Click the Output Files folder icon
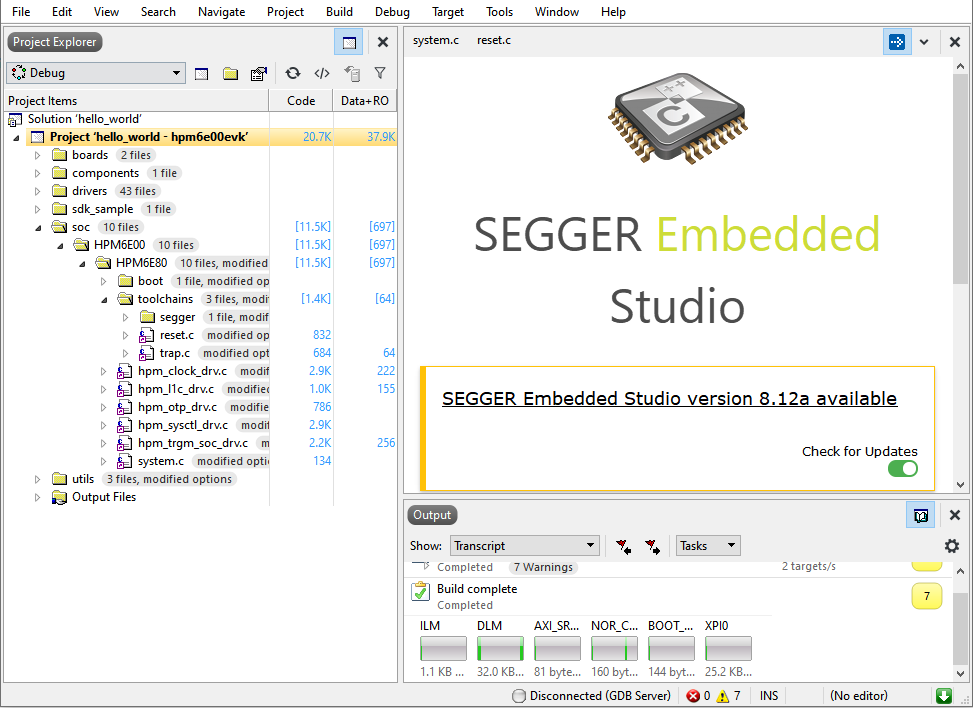 click(60, 498)
